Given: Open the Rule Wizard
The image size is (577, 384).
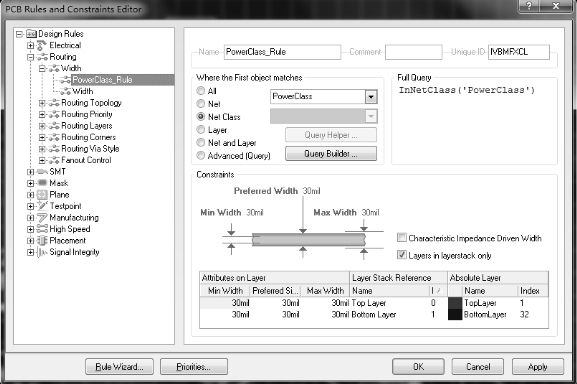Looking at the screenshot, I should point(119,367).
